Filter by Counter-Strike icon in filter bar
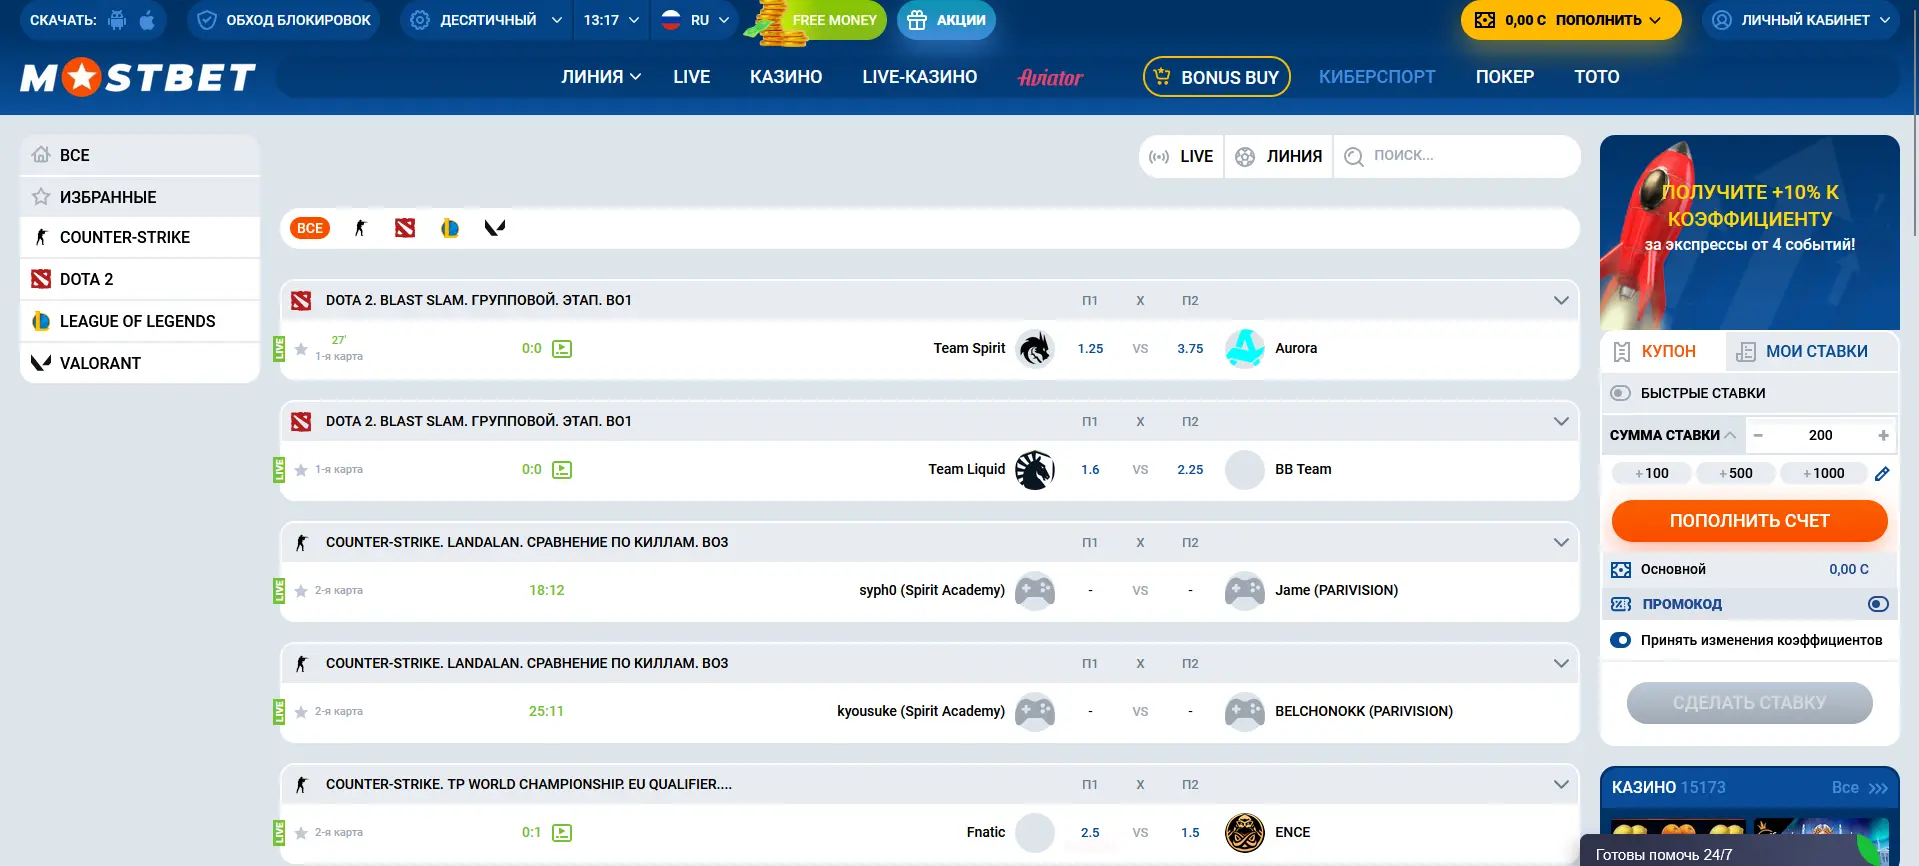The image size is (1919, 866). click(x=360, y=228)
